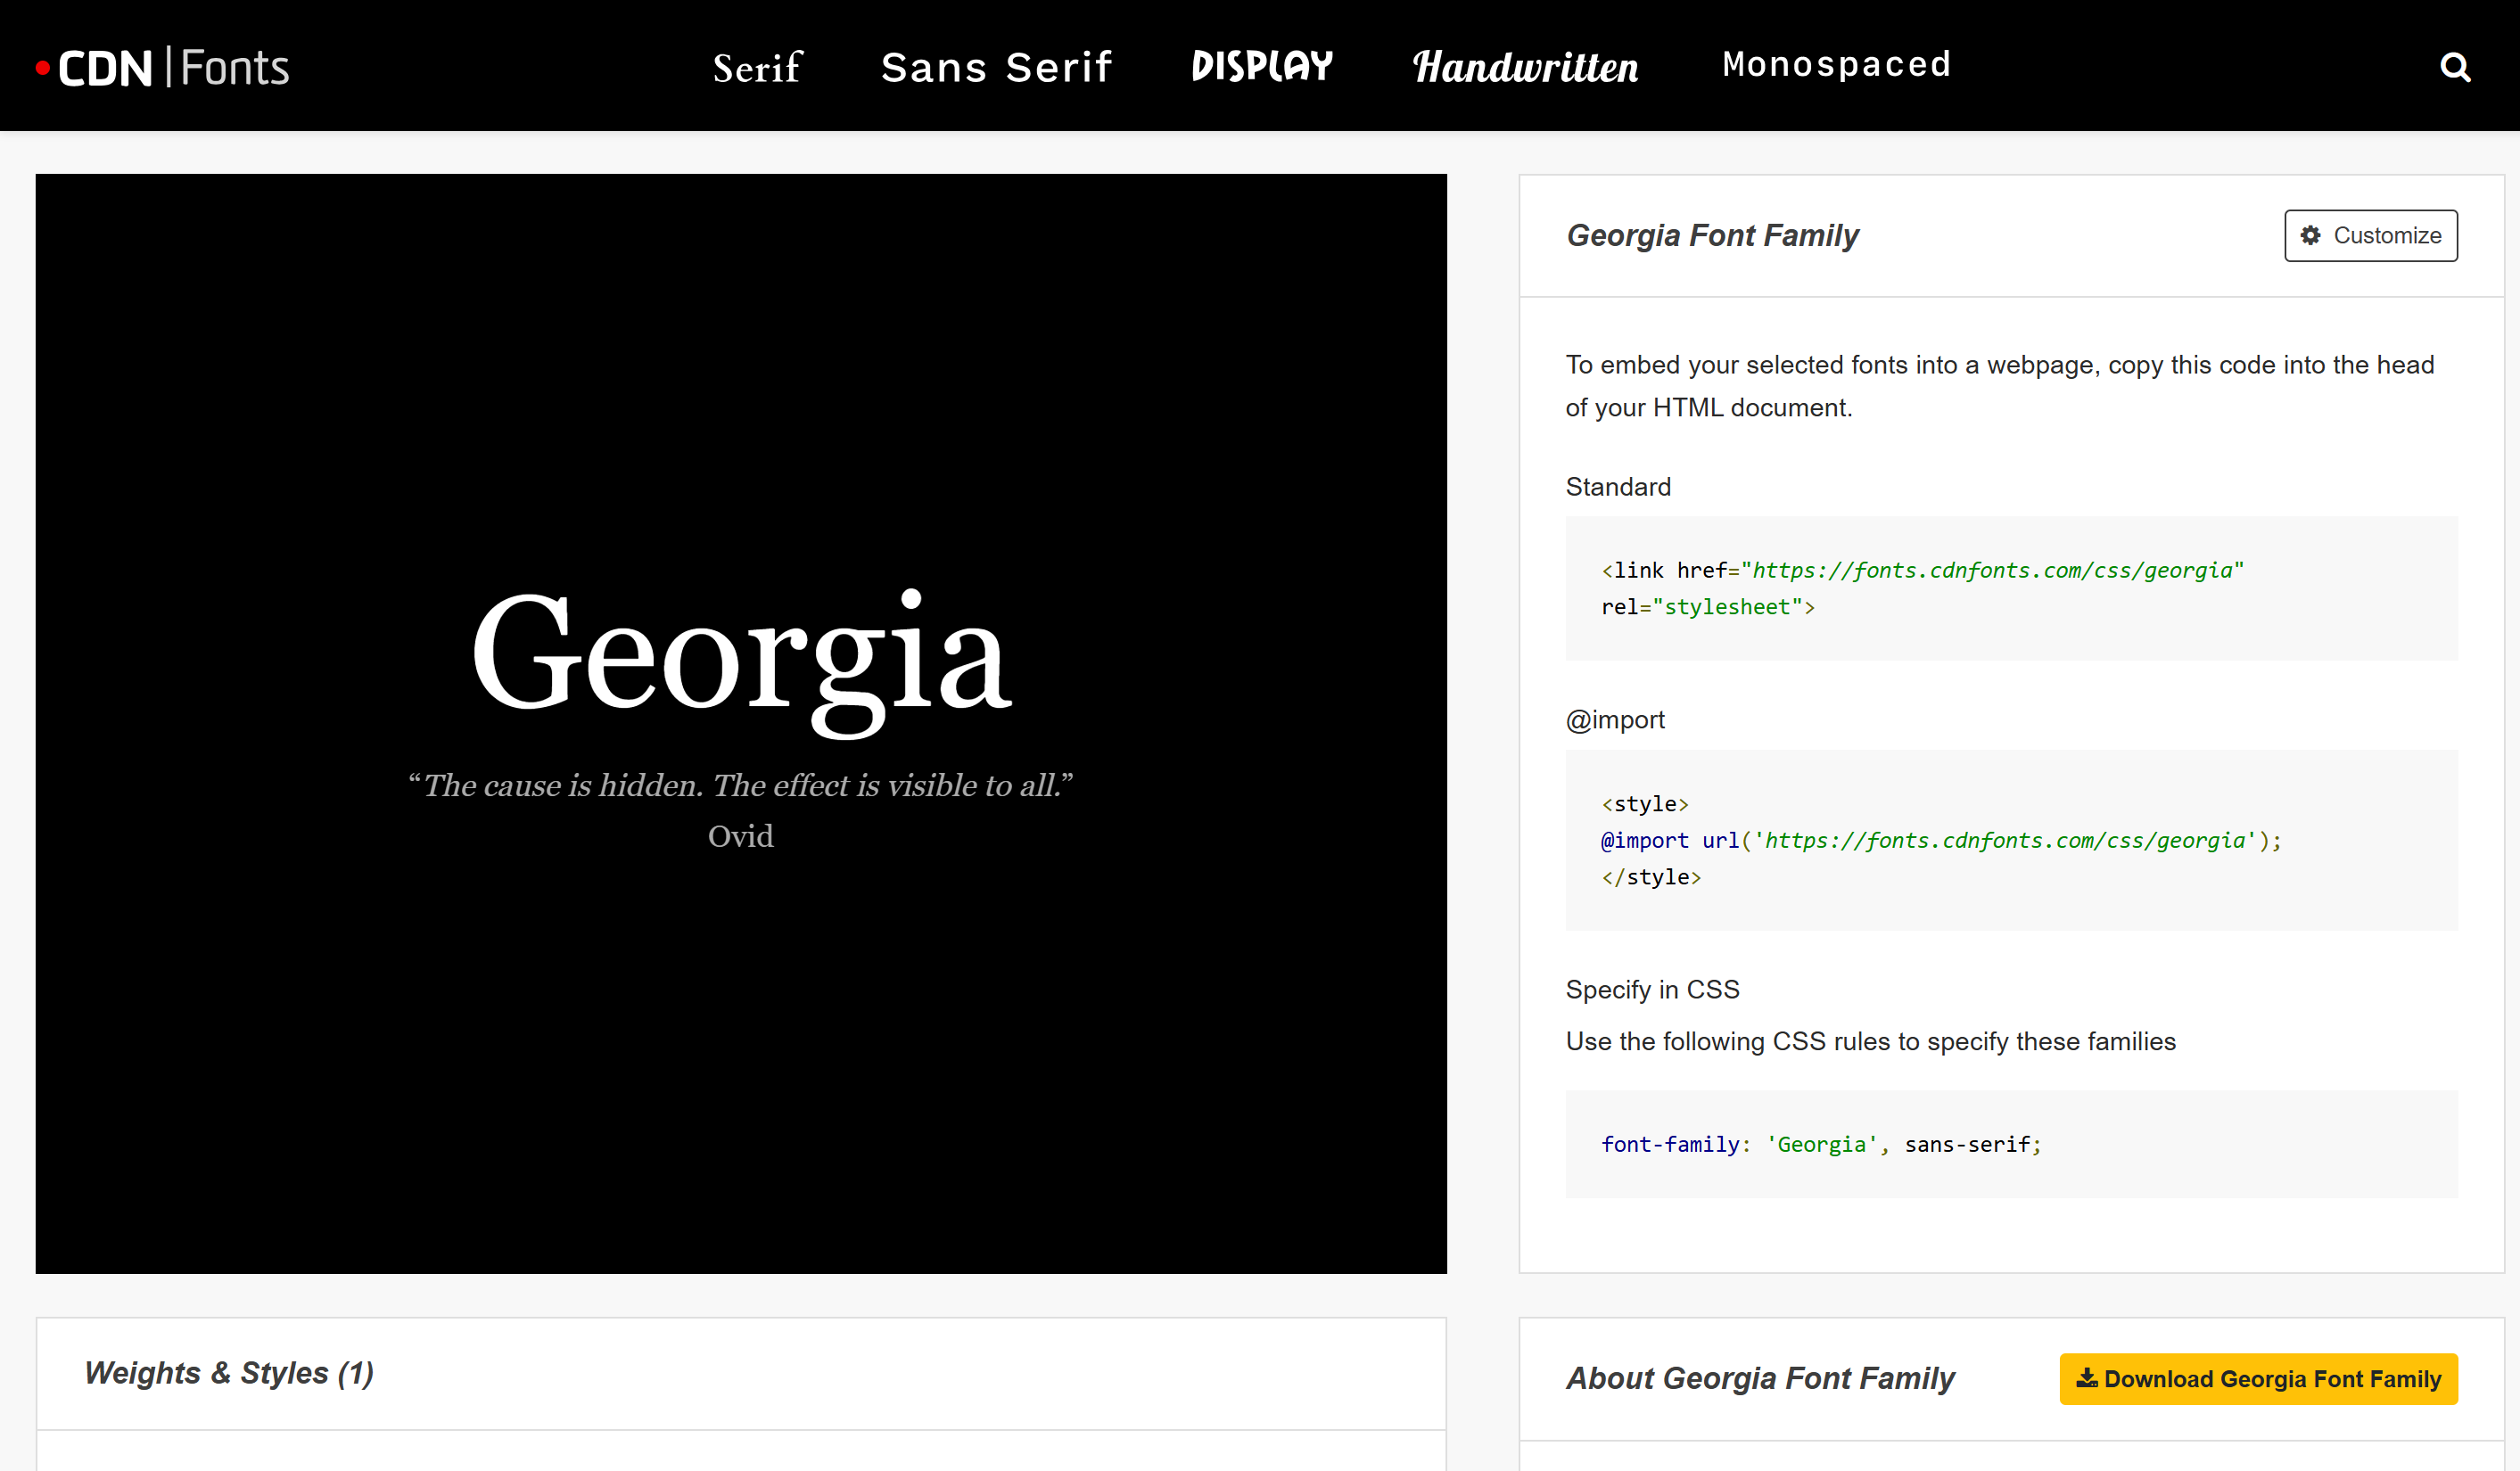2520x1471 pixels.
Task: Click 'Use the following CSS rules' text
Action: (x=1870, y=1041)
